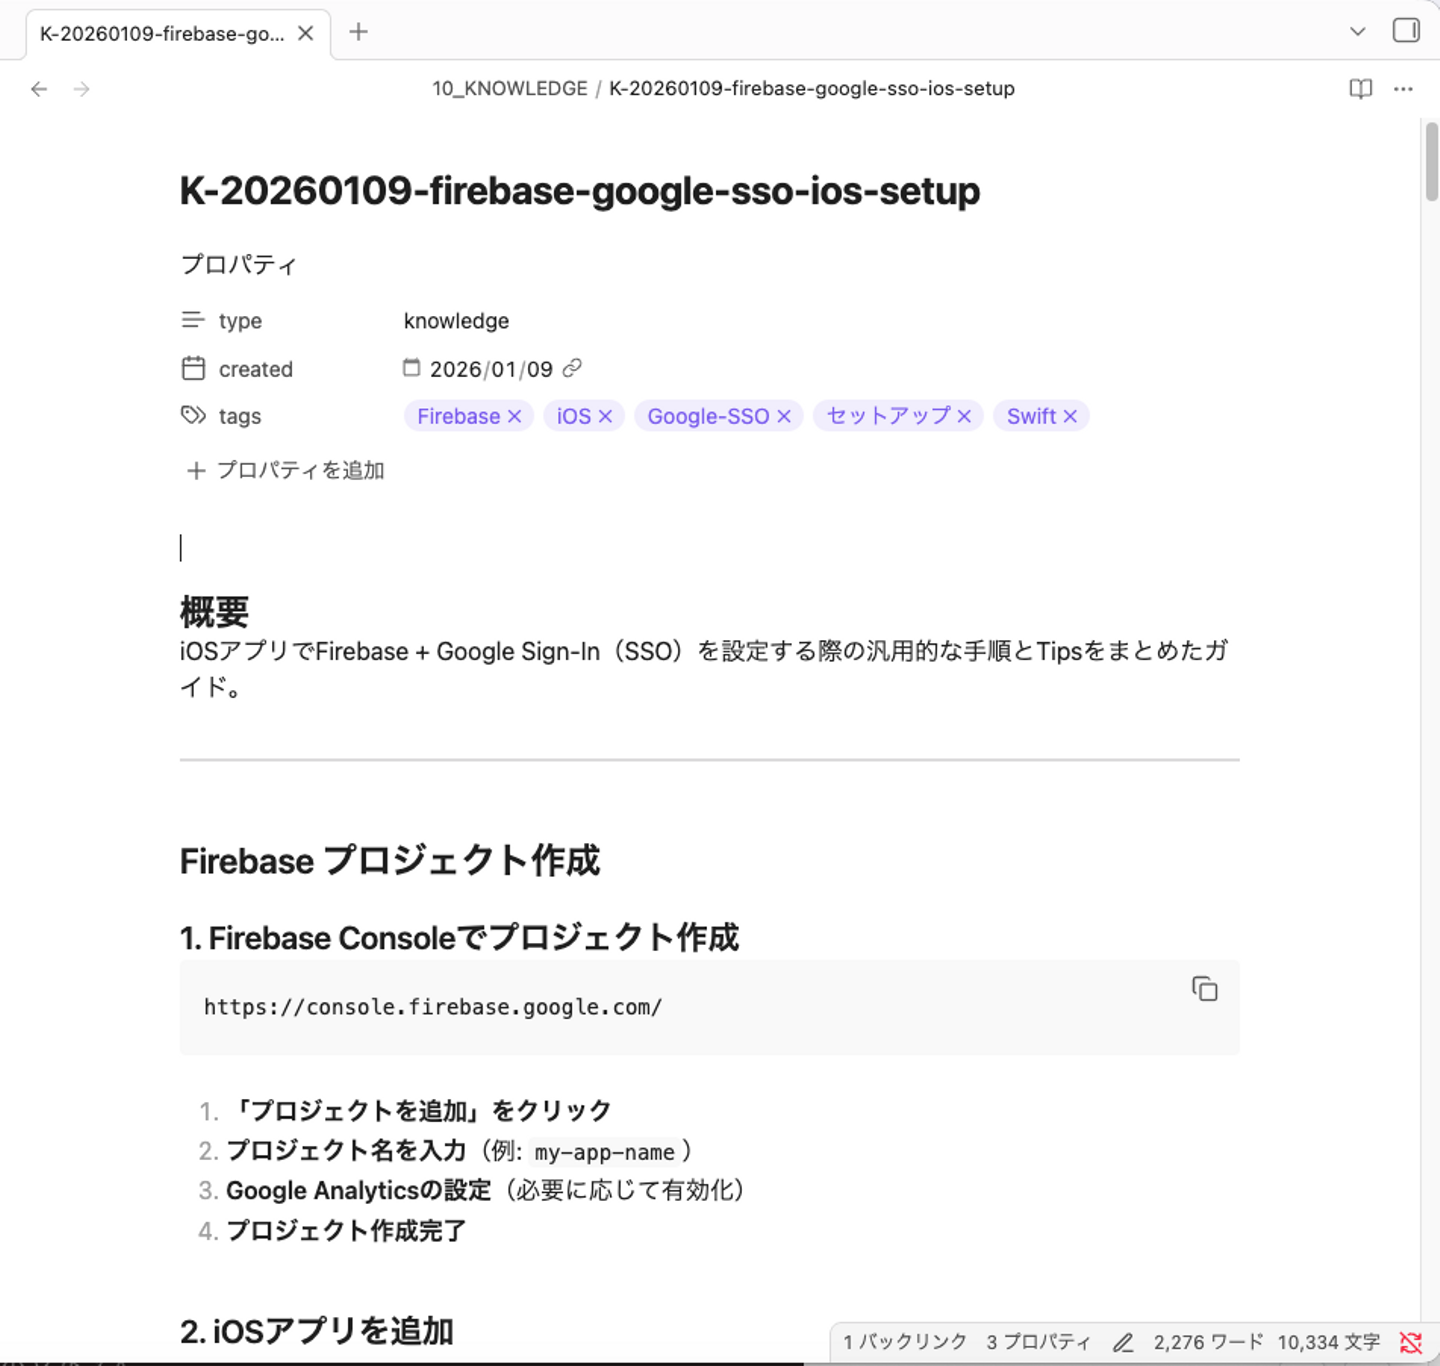Click the 10,334 文字 character count
The width and height of the screenshot is (1440, 1366).
coord(1329,1342)
